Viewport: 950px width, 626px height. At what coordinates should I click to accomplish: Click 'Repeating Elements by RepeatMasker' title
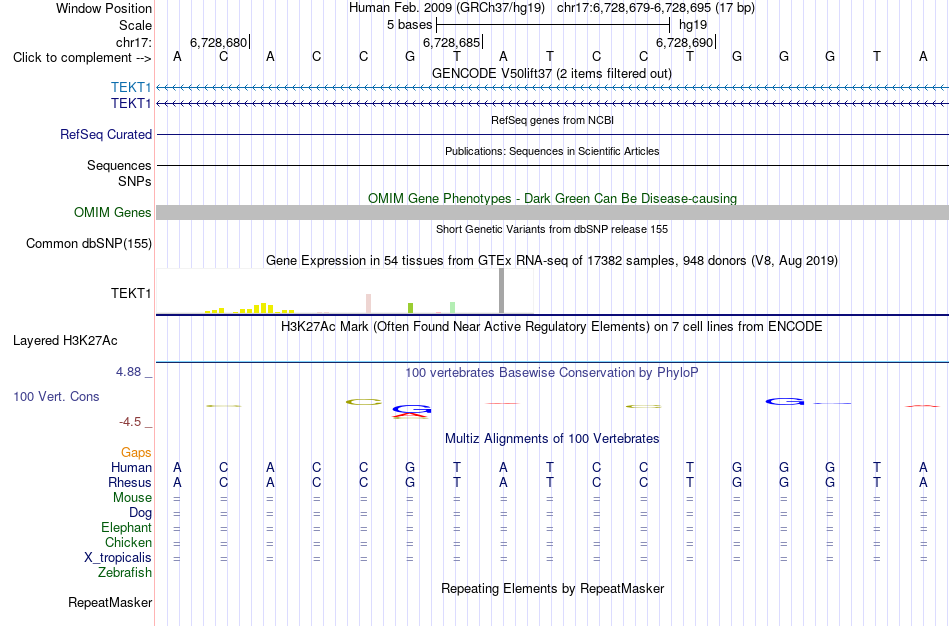[x=553, y=588]
